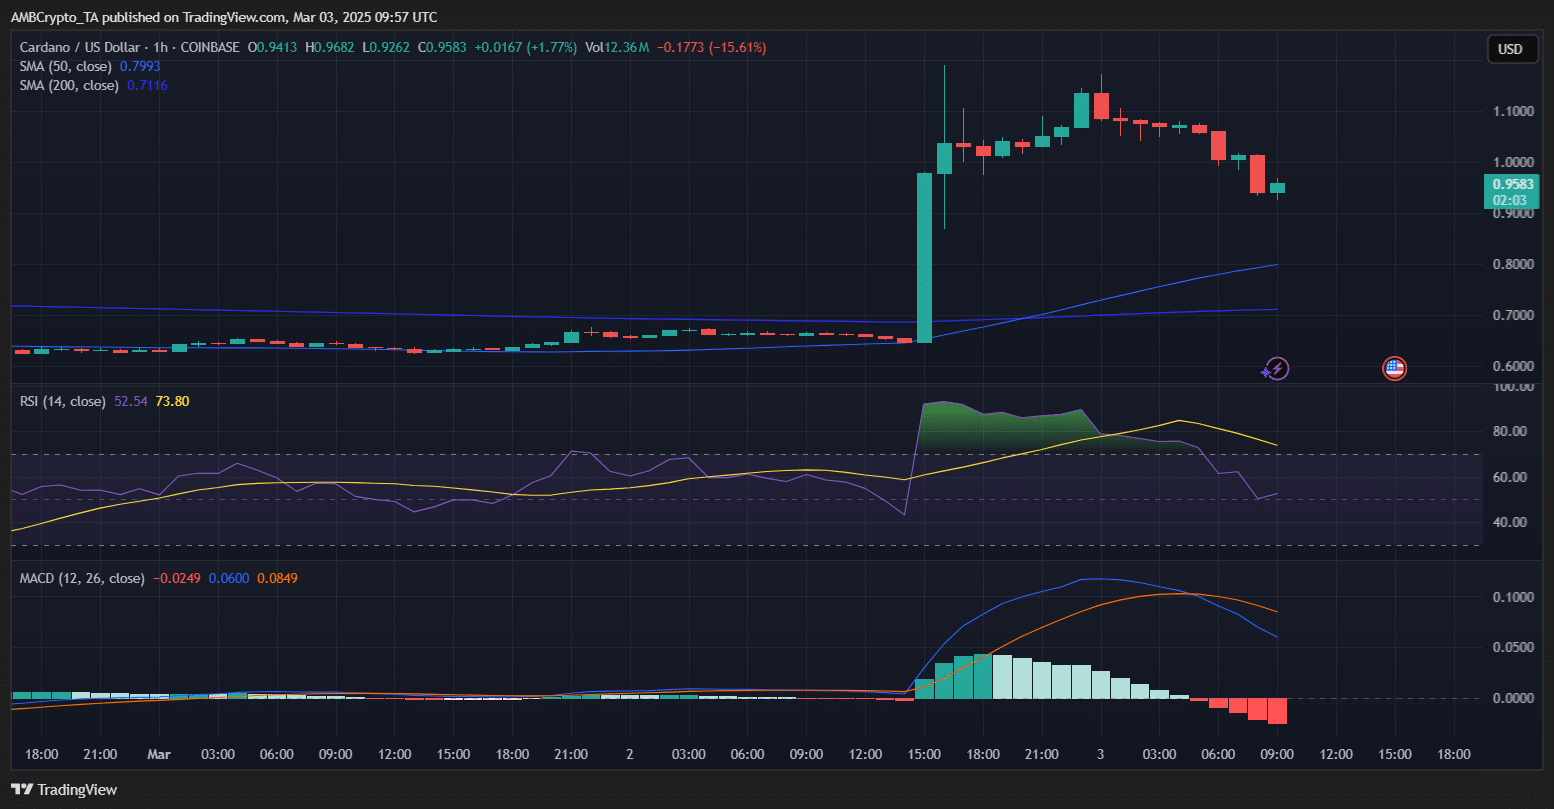
Task: Click the 80.00 label on RSI scale
Action: [1509, 432]
